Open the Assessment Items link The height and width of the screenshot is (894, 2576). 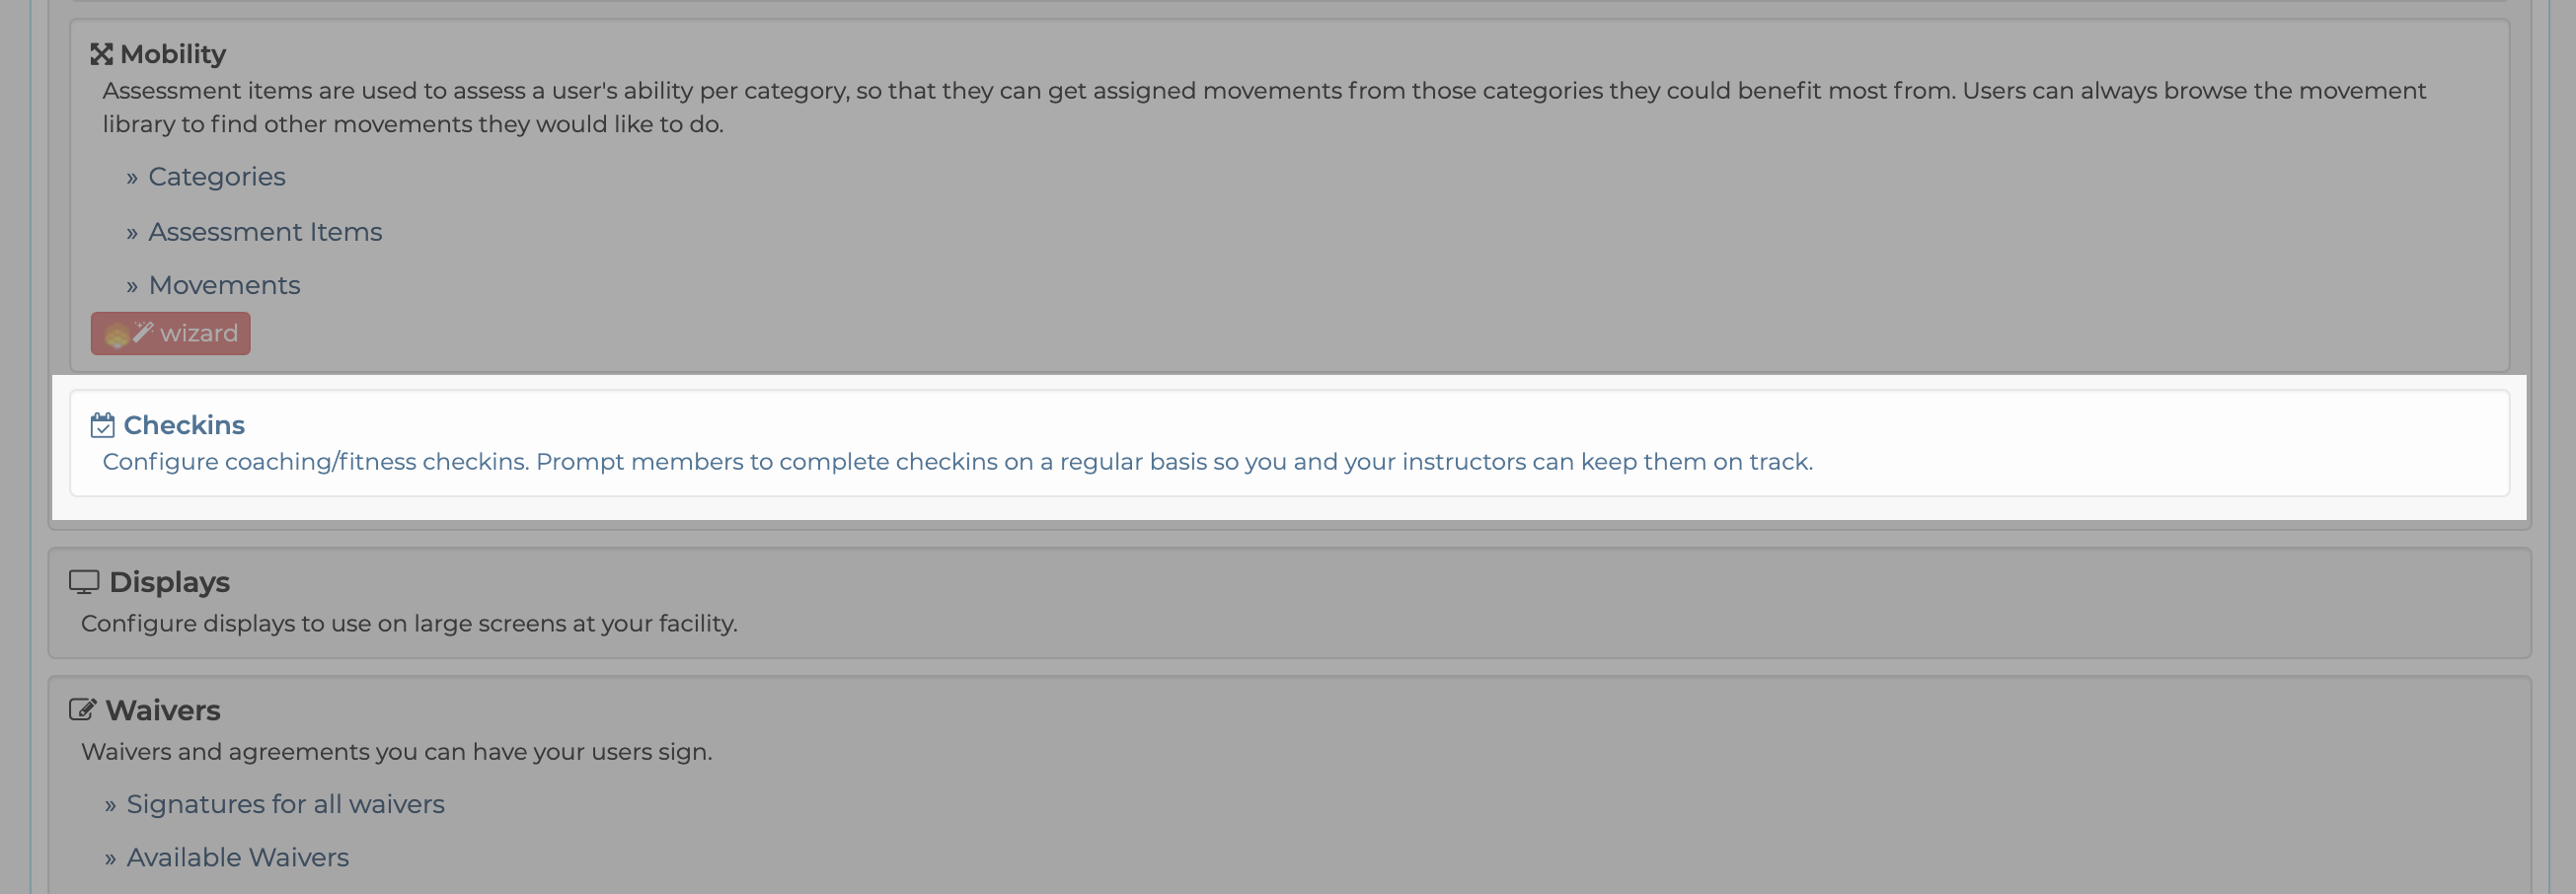coord(265,232)
